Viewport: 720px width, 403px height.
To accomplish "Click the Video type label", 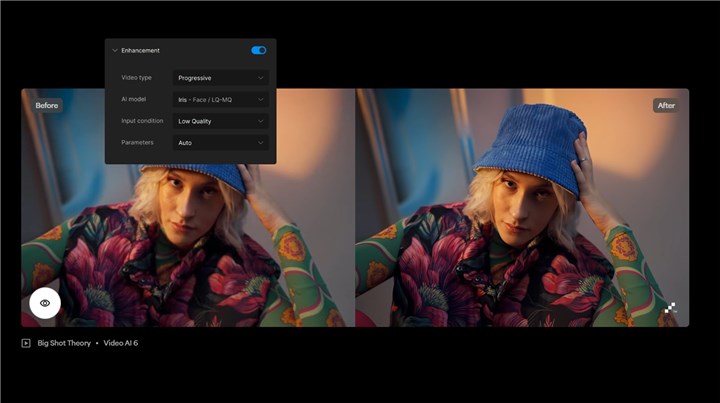I will (x=137, y=77).
